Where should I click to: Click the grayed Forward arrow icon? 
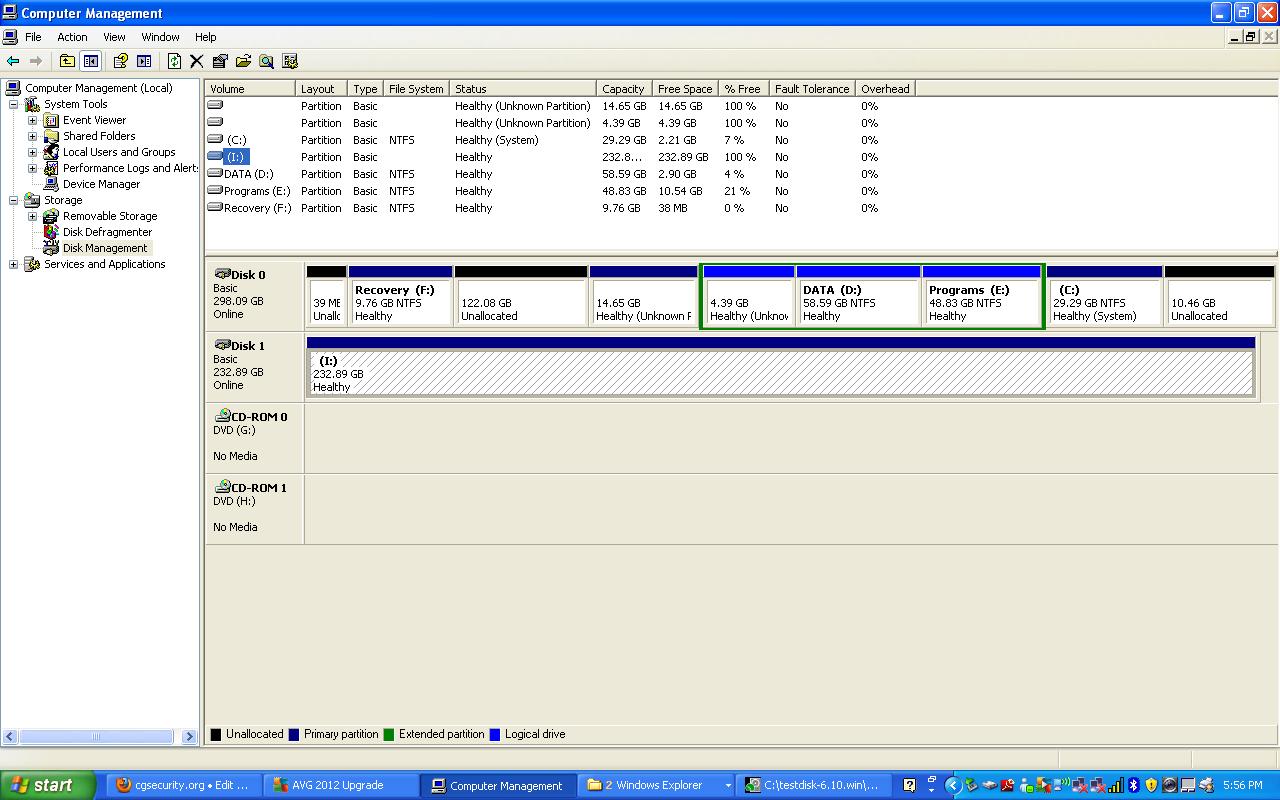(36, 61)
